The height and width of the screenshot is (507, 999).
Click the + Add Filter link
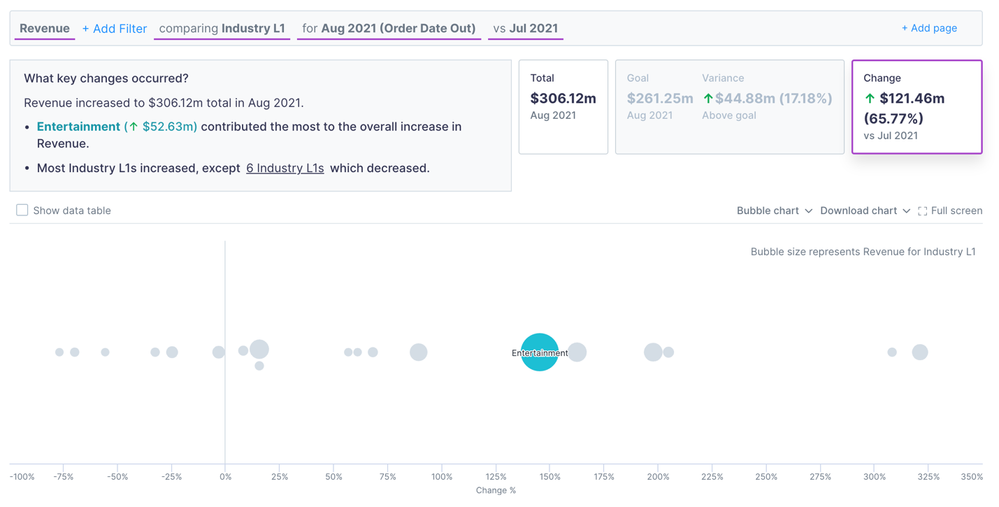click(x=114, y=29)
